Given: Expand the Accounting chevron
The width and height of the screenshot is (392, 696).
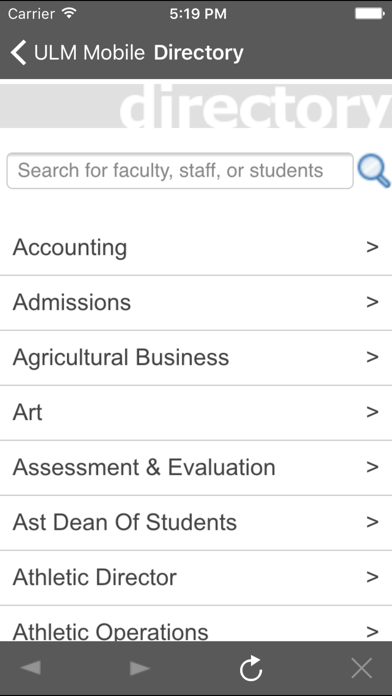Looking at the screenshot, I should coord(372,247).
